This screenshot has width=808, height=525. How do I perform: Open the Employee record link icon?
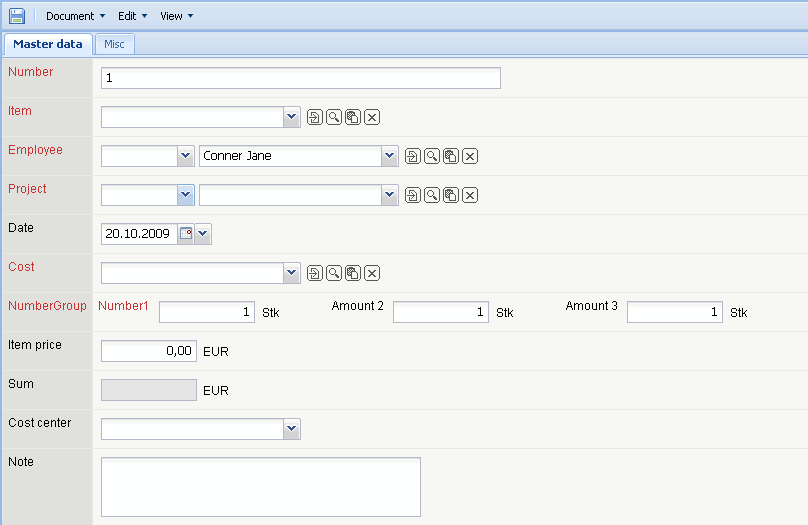[413, 156]
